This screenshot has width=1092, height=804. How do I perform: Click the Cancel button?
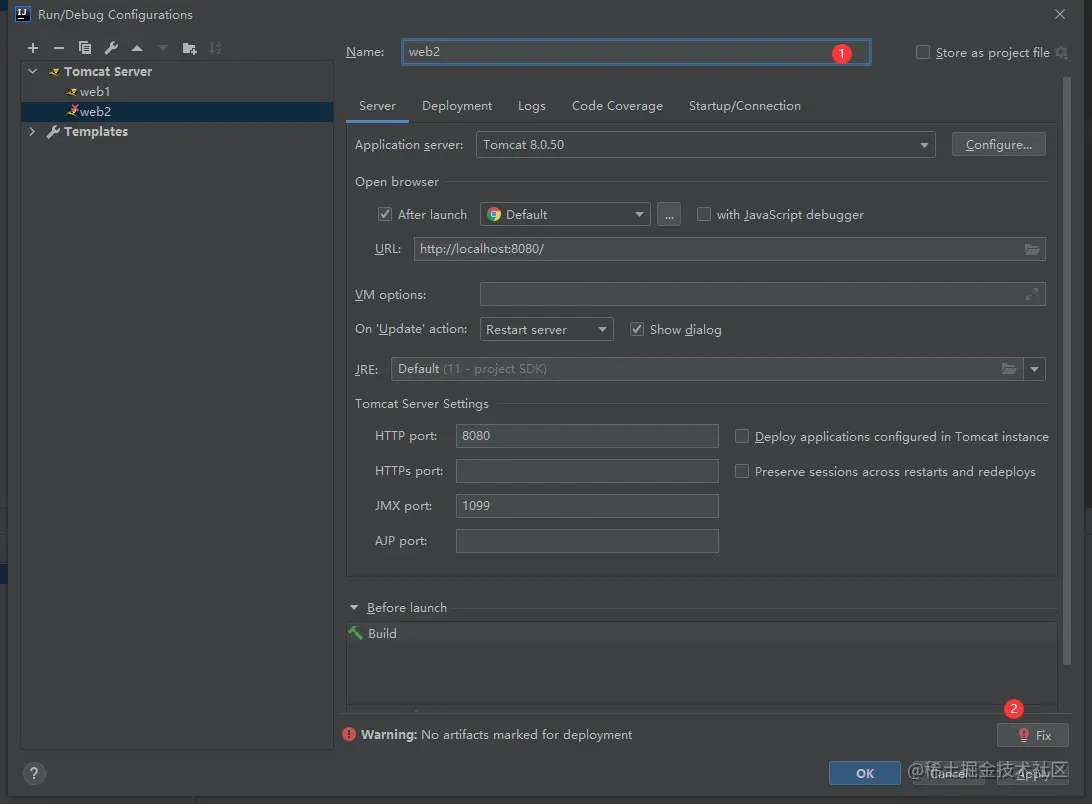[x=949, y=773]
